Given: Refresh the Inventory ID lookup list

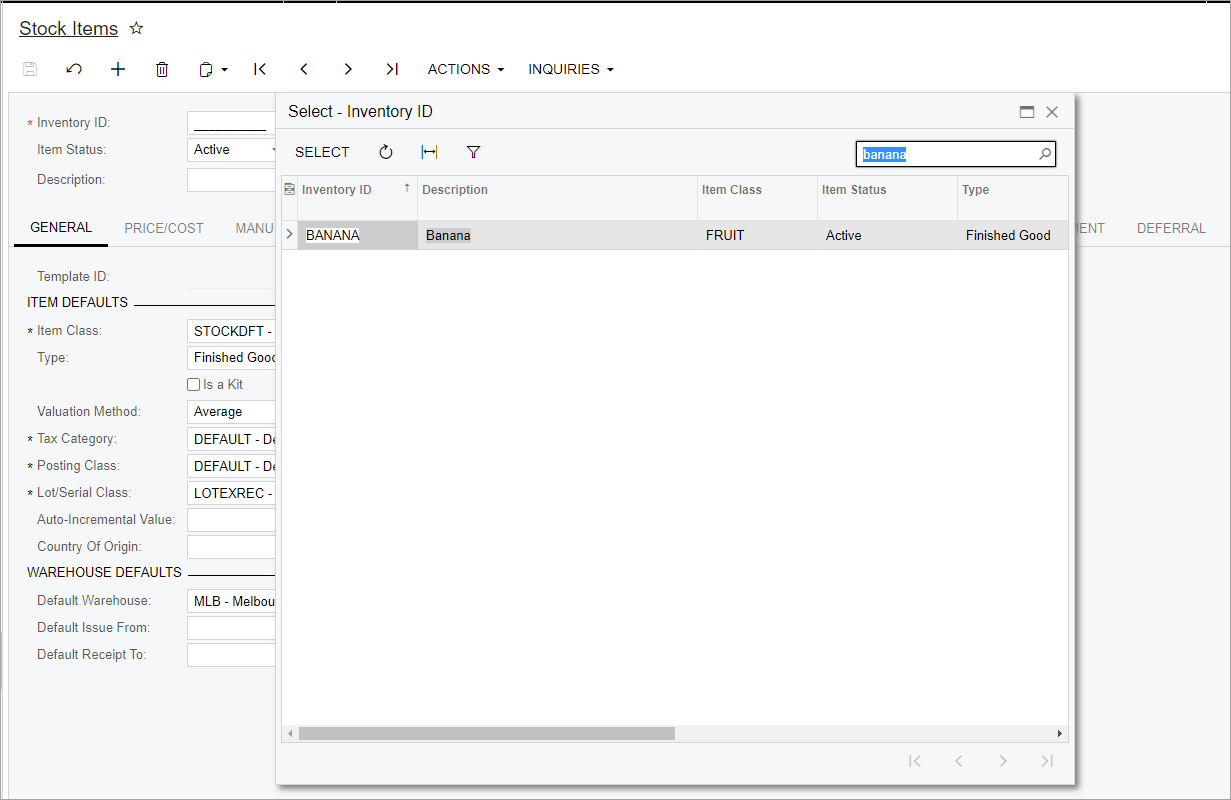Looking at the screenshot, I should click(386, 152).
